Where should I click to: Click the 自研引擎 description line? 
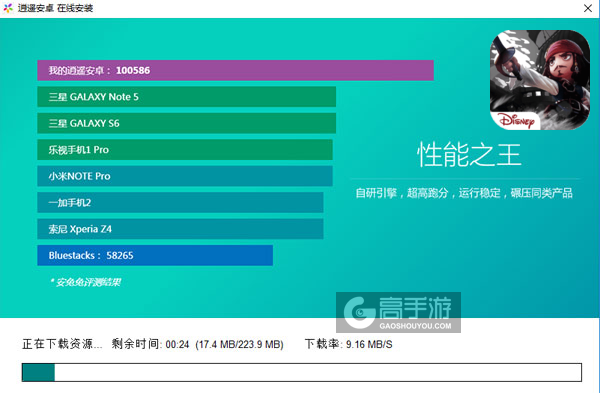[x=464, y=193]
